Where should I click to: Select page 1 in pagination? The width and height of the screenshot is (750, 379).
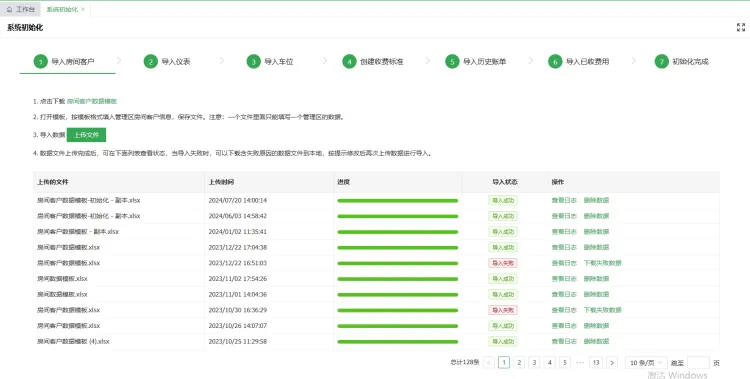504,363
